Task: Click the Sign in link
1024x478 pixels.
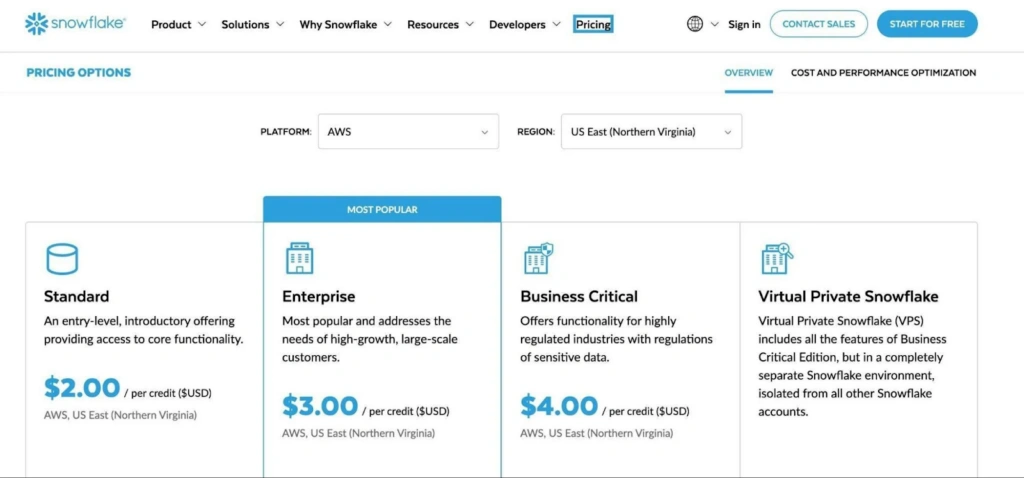Action: (744, 24)
